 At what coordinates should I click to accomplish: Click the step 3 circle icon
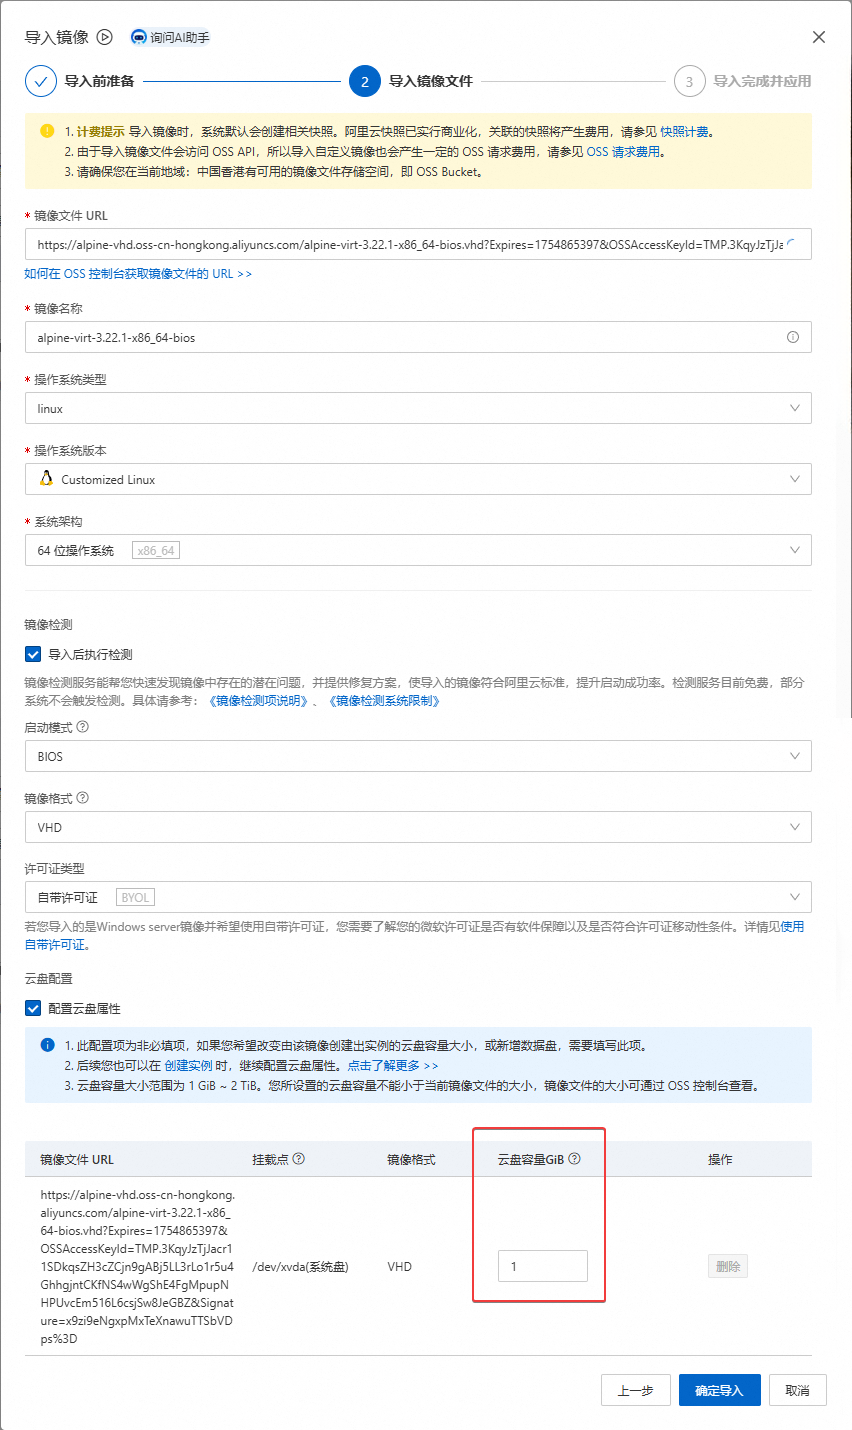tap(689, 81)
